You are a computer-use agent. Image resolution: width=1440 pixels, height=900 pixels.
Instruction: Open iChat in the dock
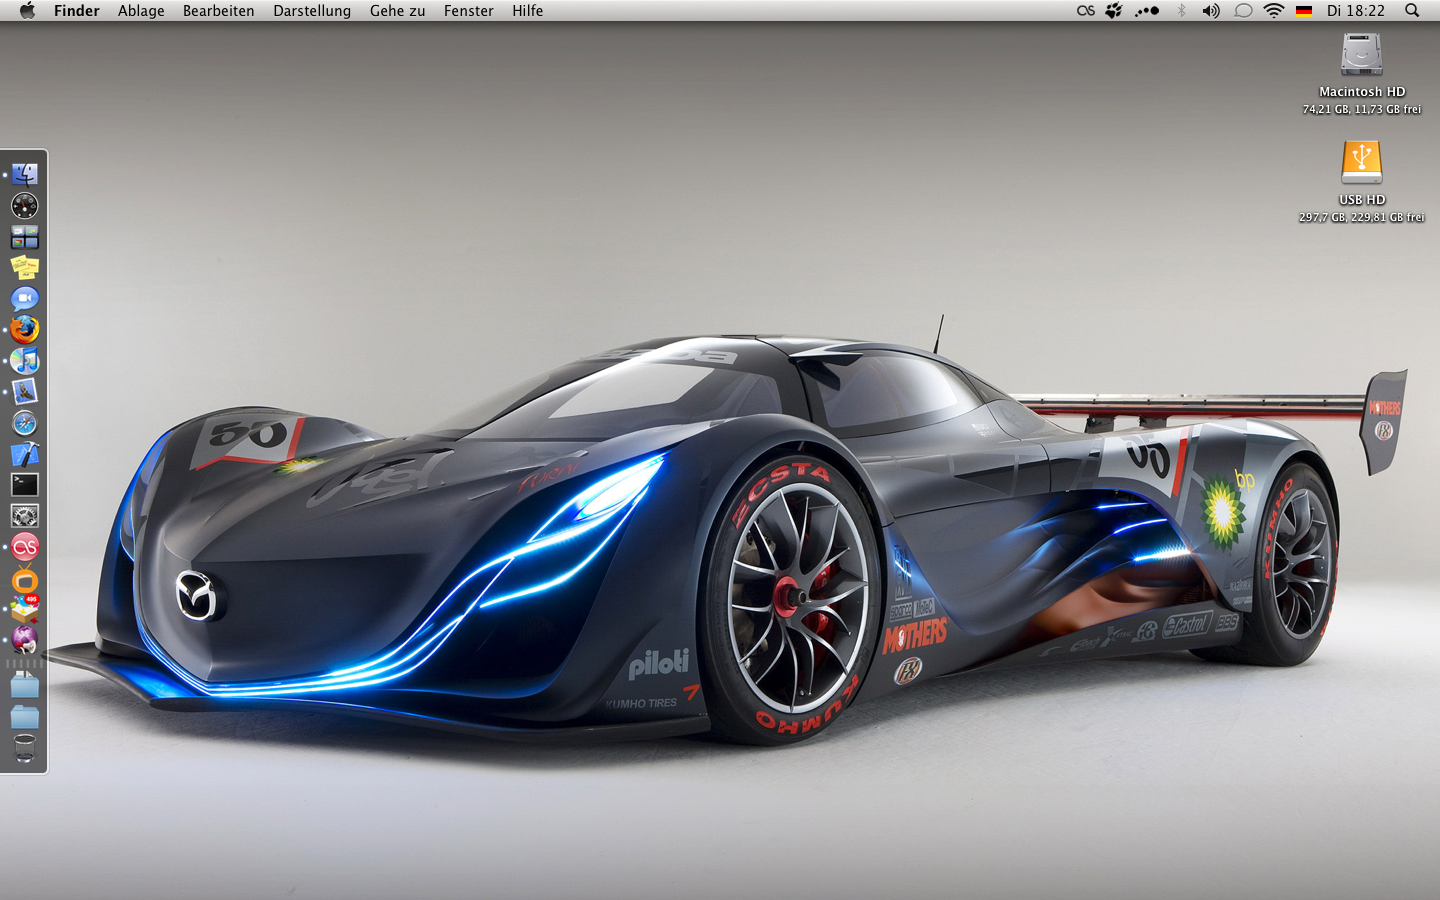tap(24, 298)
